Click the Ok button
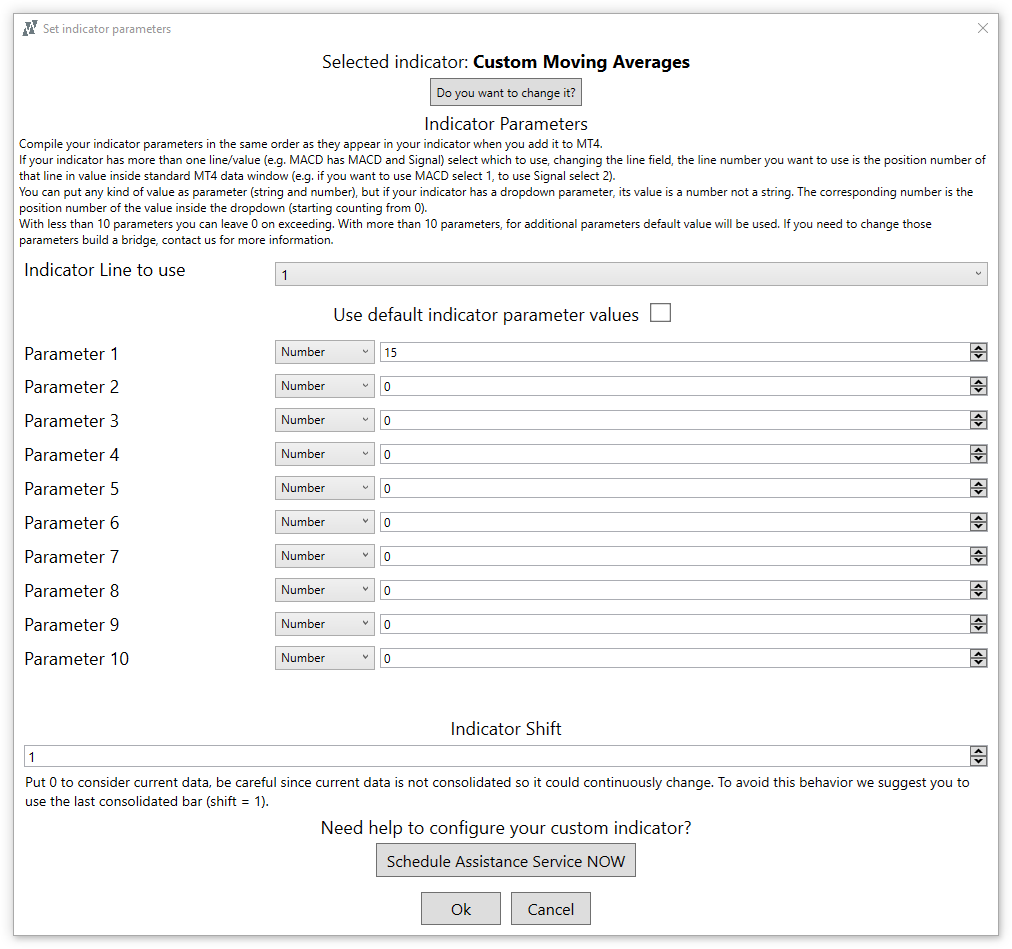This screenshot has height=949, width=1012. pyautogui.click(x=460, y=908)
